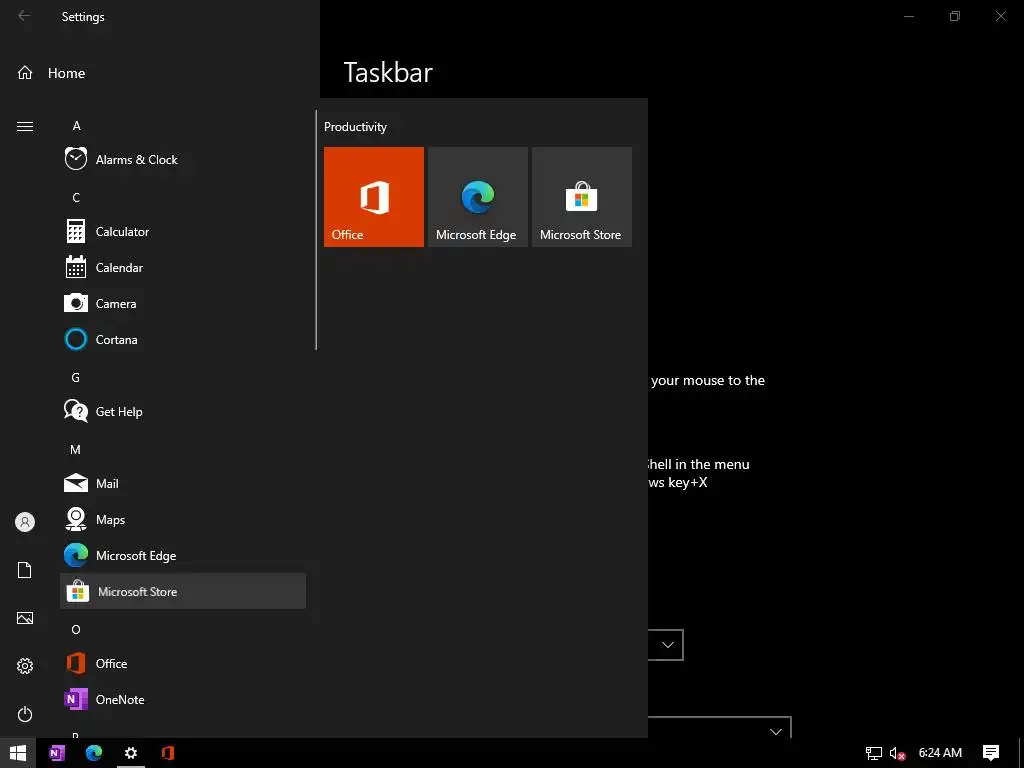Open Documents from the Start sidebar
Viewport: 1024px width, 768px height.
pyautogui.click(x=25, y=570)
